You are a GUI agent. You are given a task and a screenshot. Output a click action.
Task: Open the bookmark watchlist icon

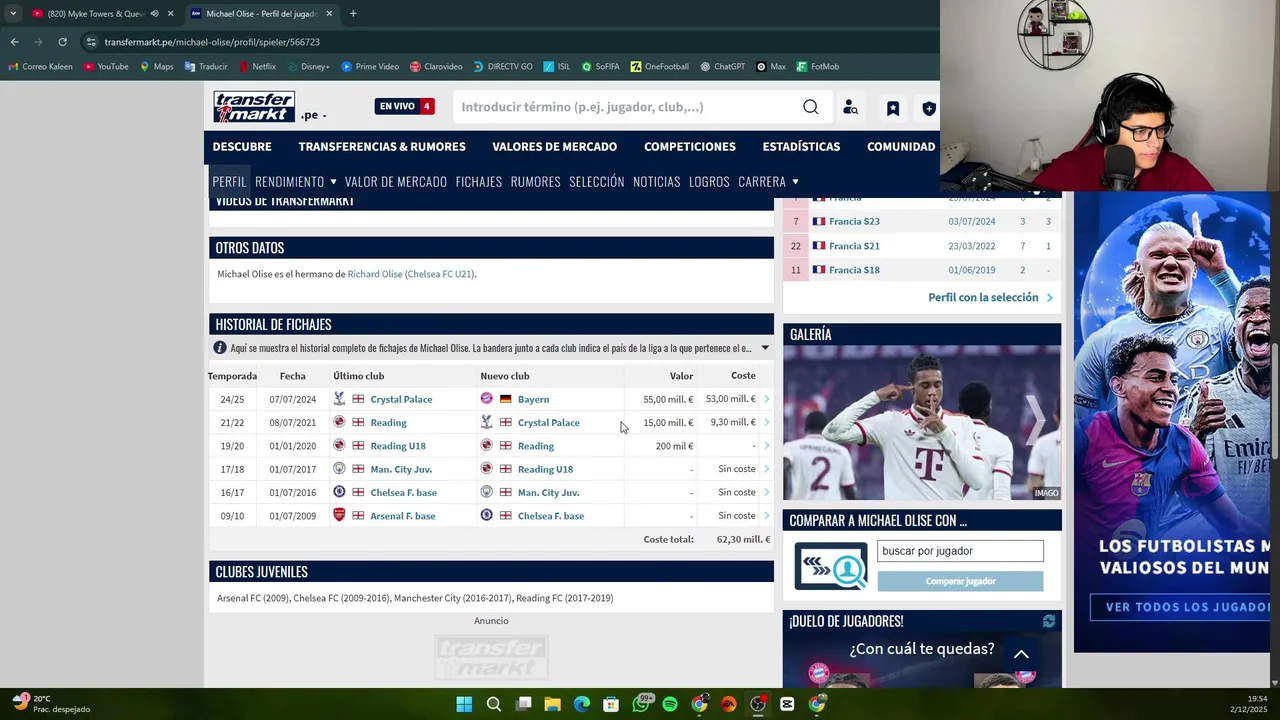pos(893,108)
